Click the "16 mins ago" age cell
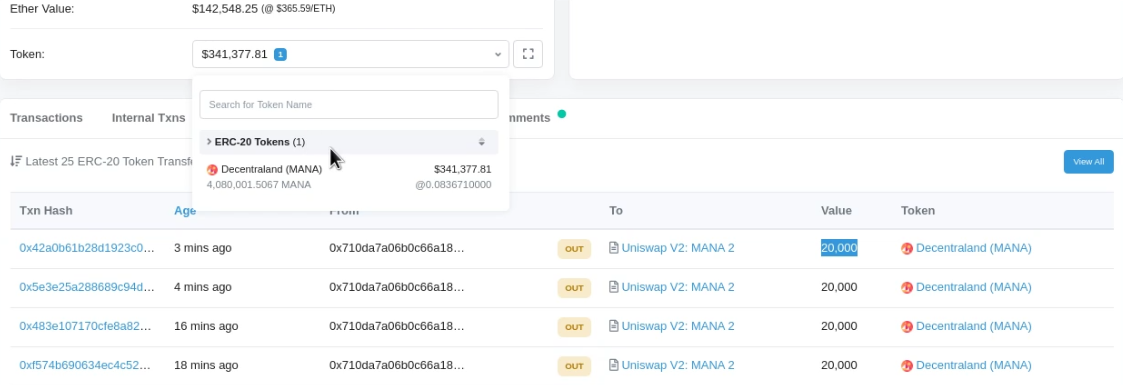1123x385 pixels. 206,326
